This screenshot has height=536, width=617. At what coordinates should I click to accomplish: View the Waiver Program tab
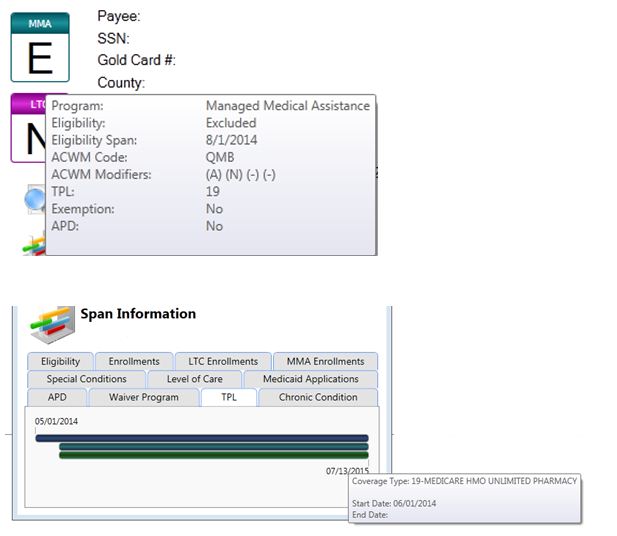(144, 397)
